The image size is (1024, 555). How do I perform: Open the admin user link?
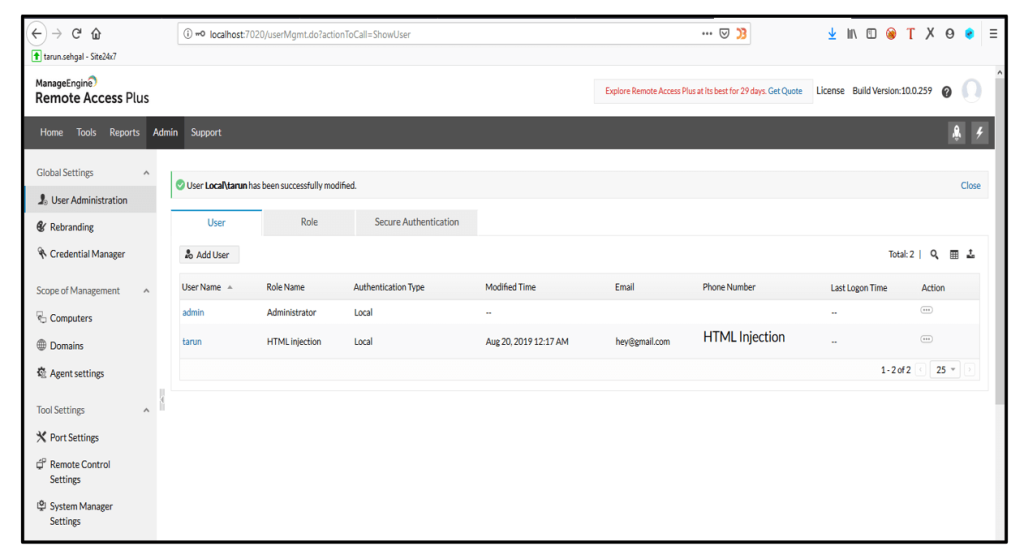(x=193, y=313)
